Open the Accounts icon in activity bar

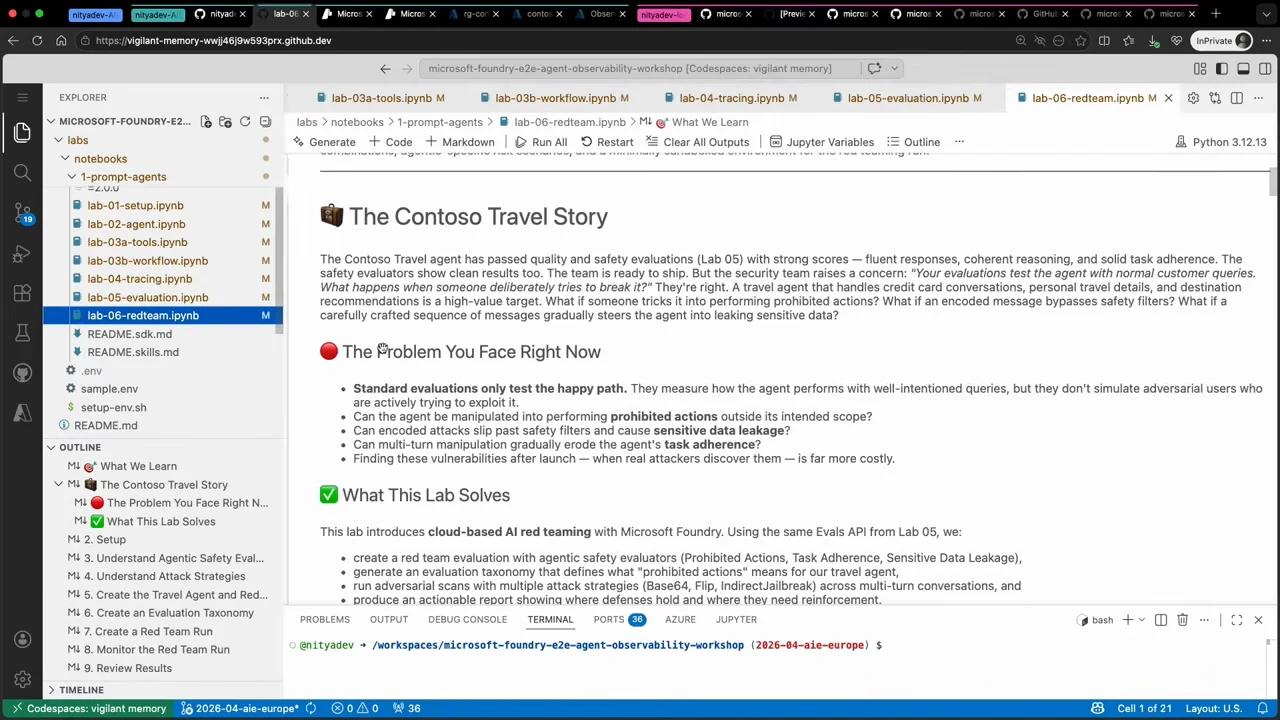click(x=22, y=640)
